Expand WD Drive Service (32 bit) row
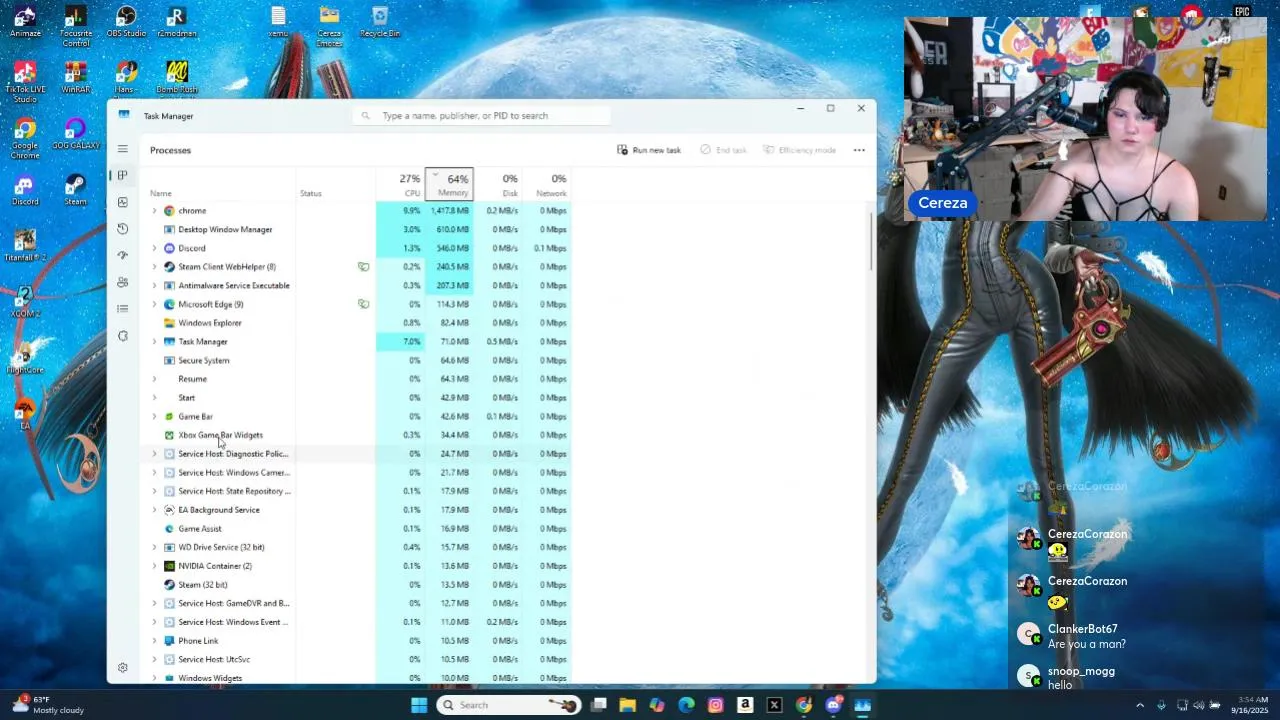Image resolution: width=1280 pixels, height=720 pixels. click(x=154, y=547)
